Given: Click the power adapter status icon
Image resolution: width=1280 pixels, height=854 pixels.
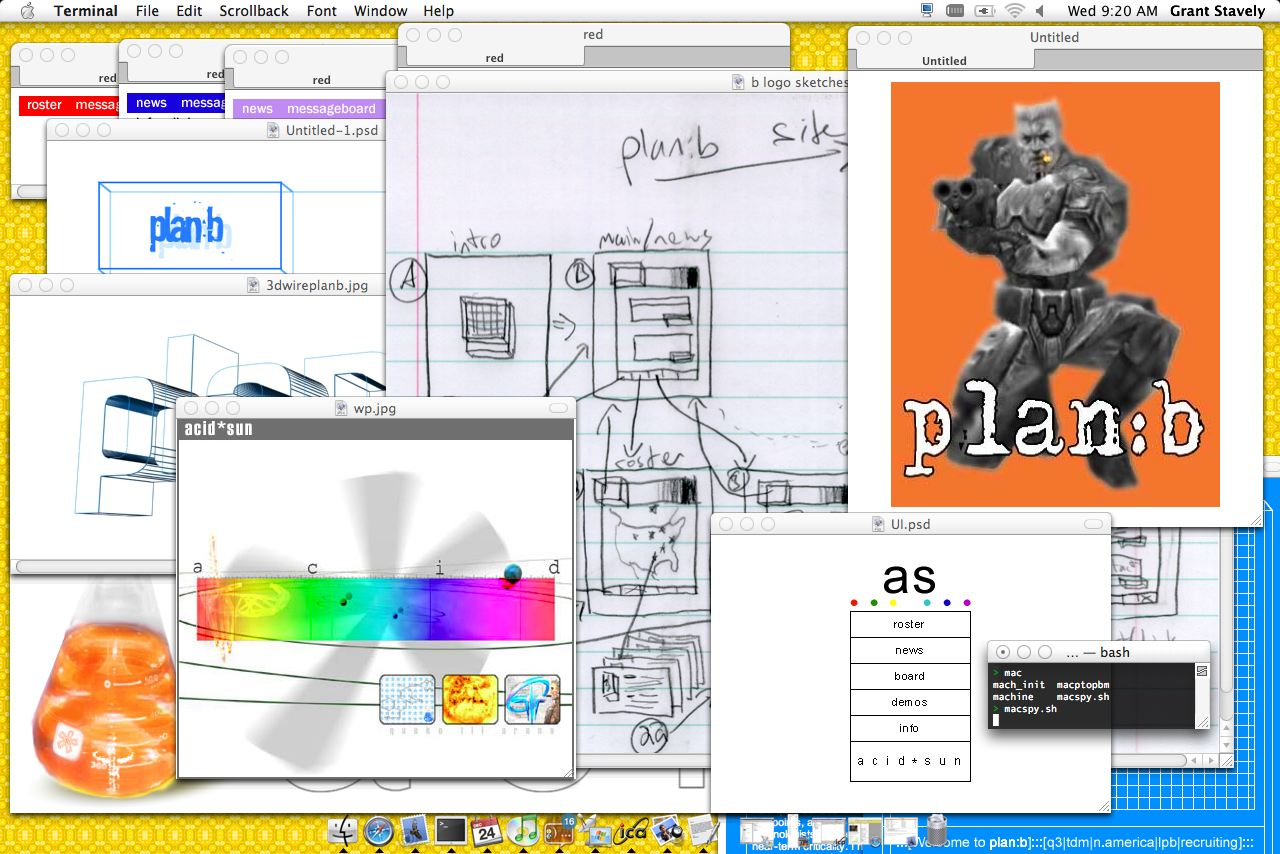Looking at the screenshot, I should point(985,11).
